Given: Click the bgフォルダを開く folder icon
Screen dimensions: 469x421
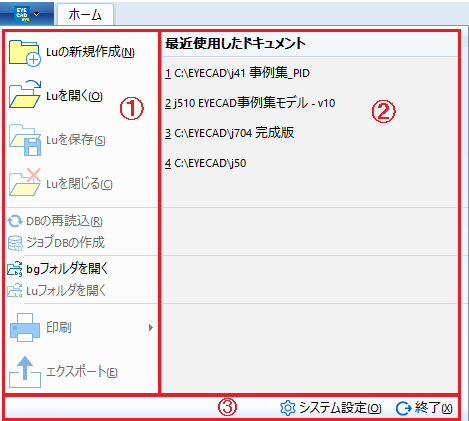Looking at the screenshot, I should click(x=15, y=269).
